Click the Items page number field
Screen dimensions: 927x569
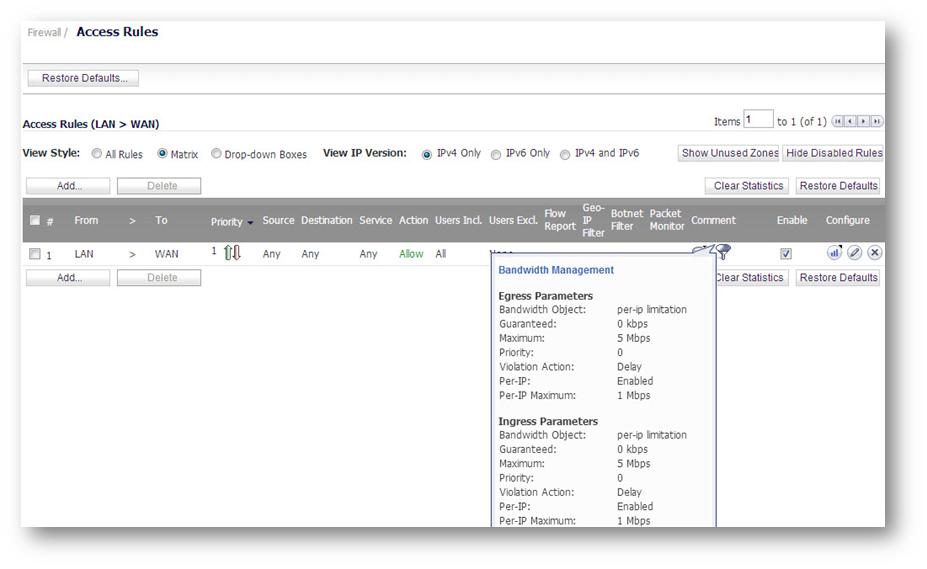[758, 120]
